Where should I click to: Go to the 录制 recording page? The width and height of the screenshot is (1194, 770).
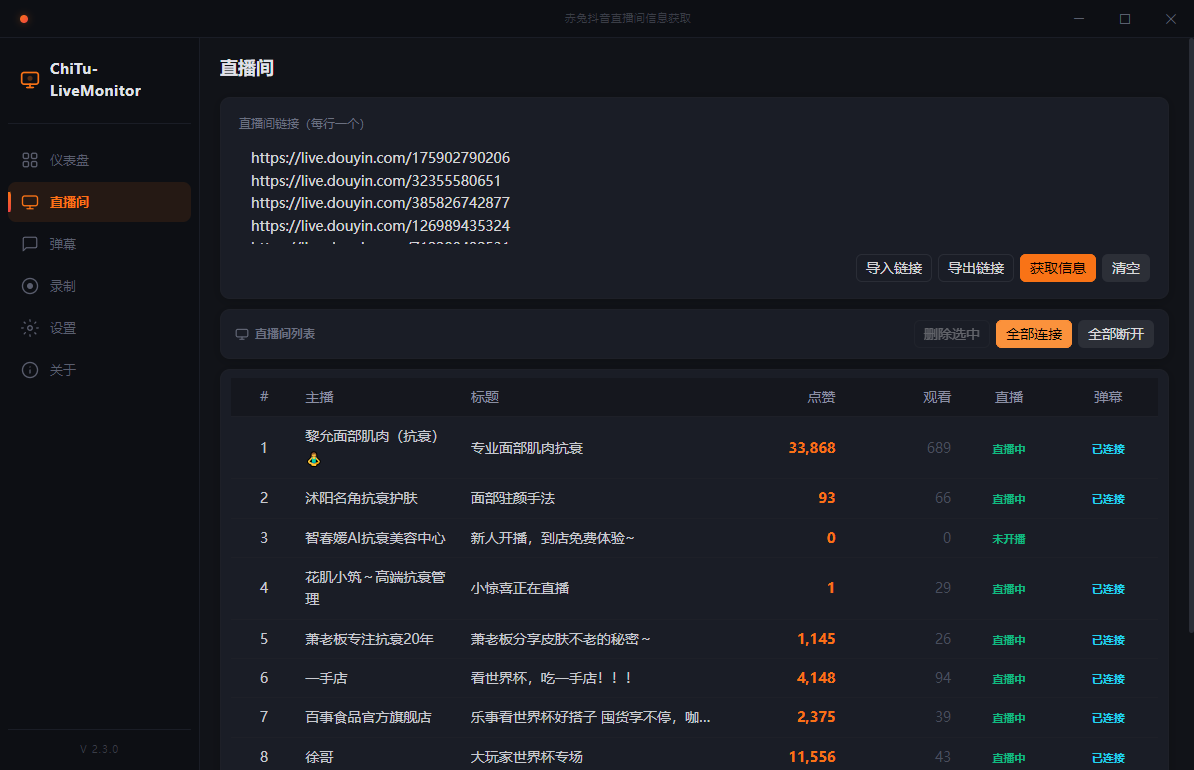pos(99,286)
